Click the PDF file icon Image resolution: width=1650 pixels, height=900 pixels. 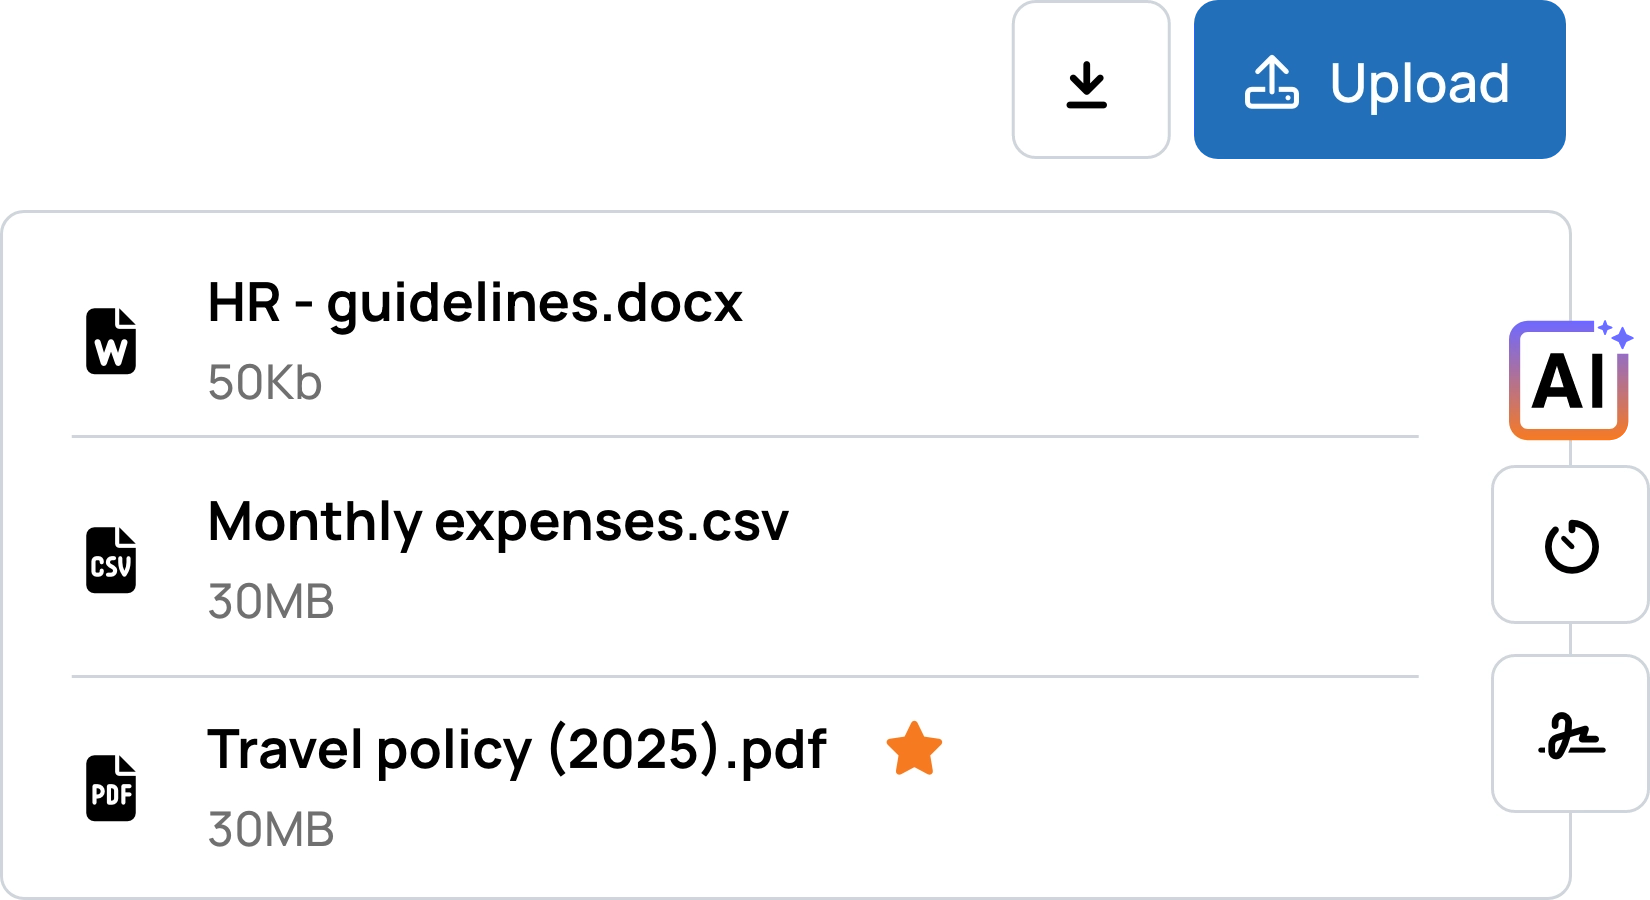point(111,789)
